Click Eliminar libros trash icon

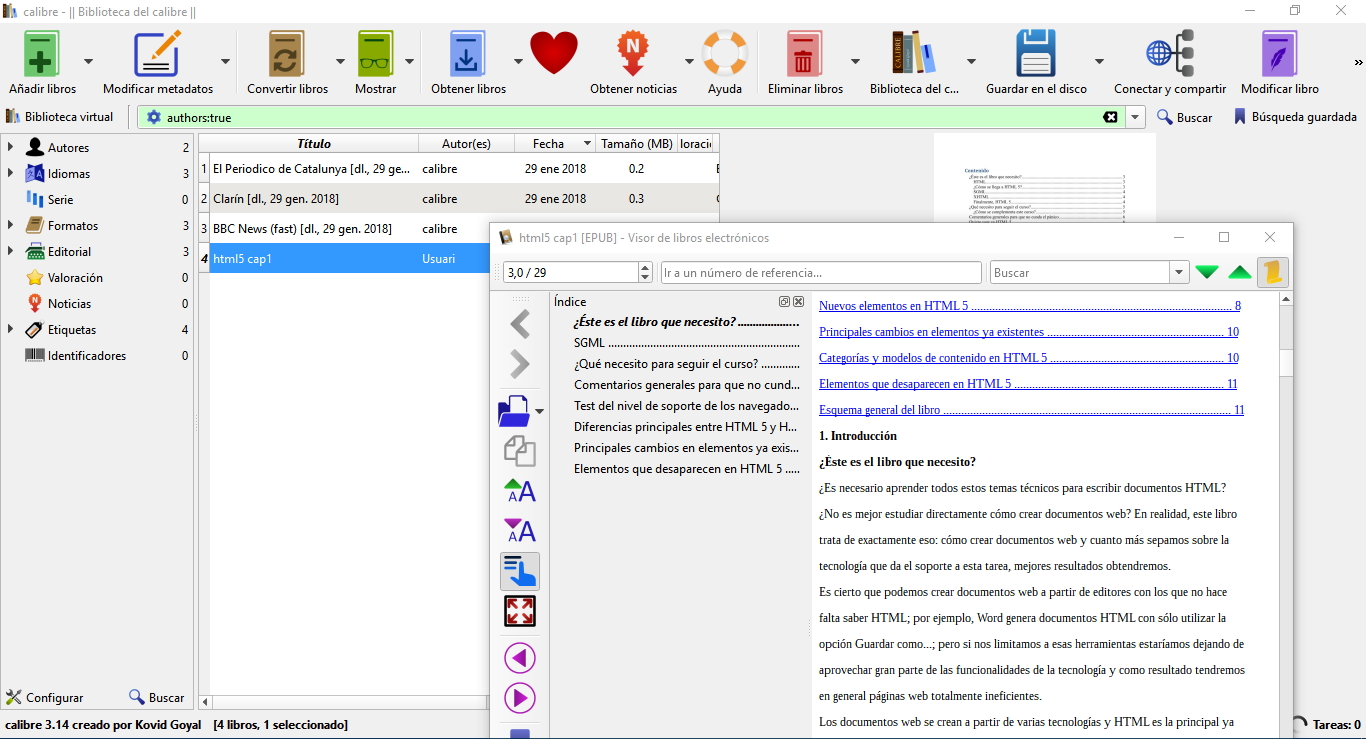804,53
